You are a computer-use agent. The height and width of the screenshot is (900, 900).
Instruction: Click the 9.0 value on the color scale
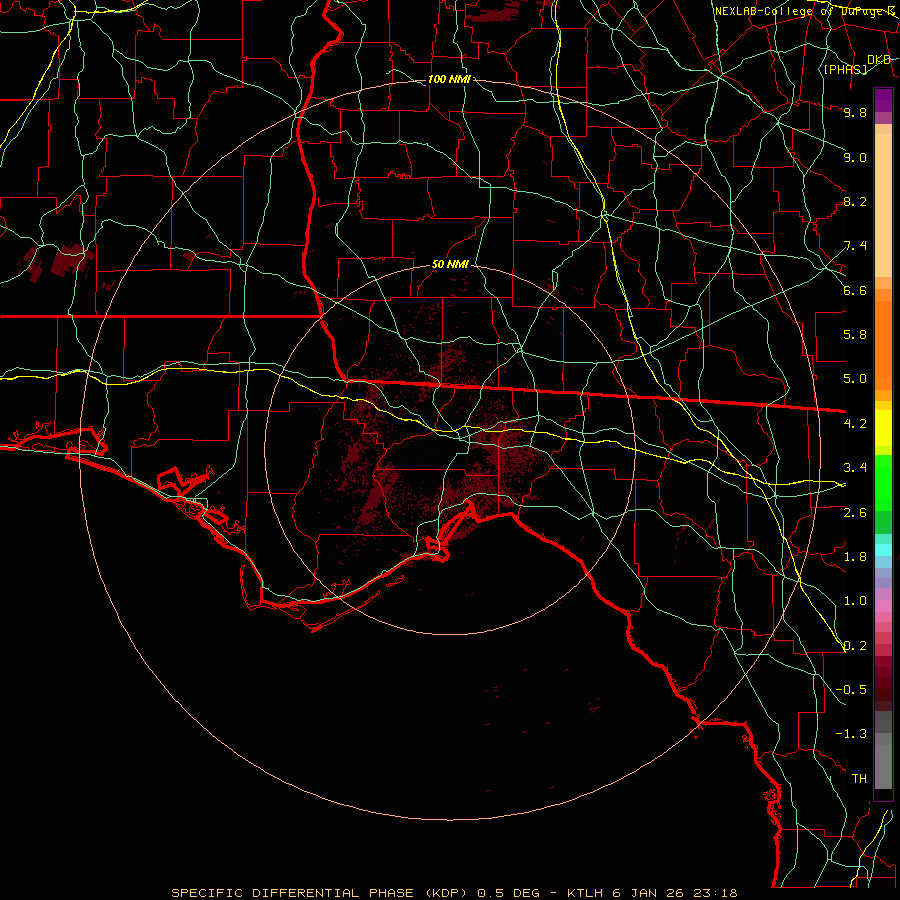[x=855, y=157]
